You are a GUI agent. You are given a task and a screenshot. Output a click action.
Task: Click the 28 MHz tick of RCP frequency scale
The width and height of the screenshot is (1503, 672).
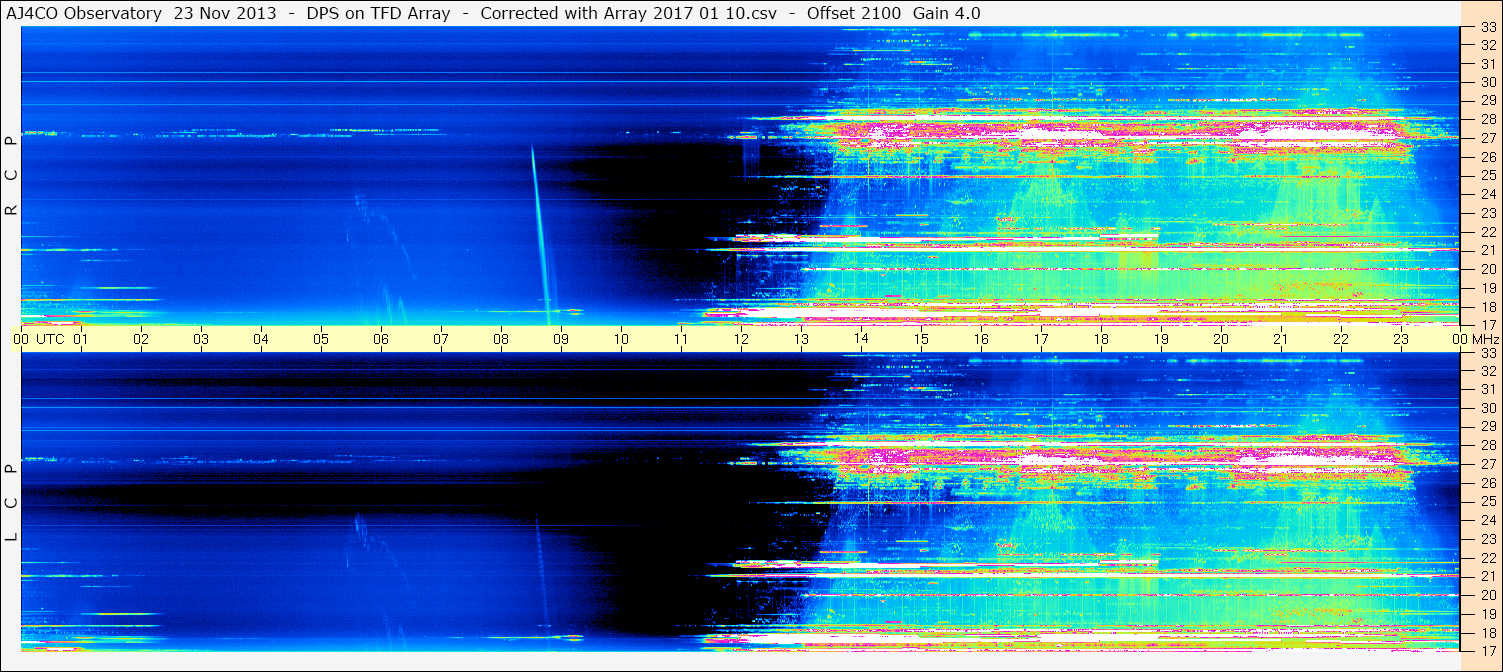1488,119
